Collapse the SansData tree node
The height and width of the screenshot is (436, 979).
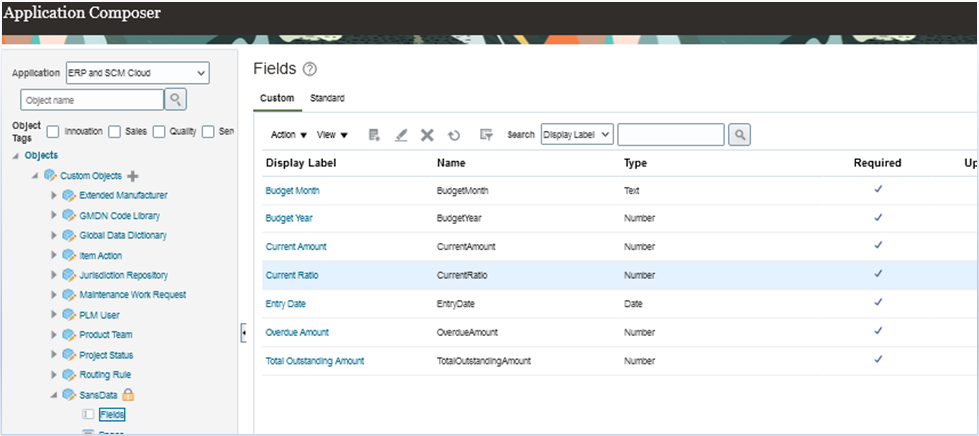pos(54,395)
